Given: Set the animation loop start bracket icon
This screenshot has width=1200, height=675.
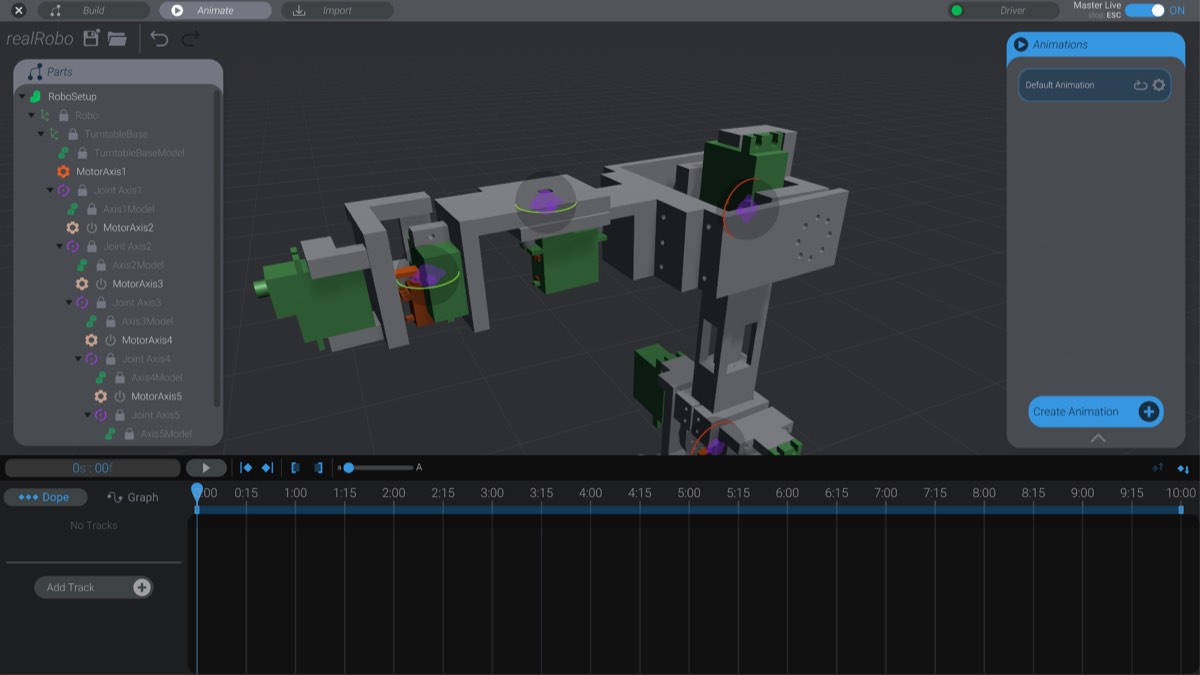Looking at the screenshot, I should (x=297, y=467).
